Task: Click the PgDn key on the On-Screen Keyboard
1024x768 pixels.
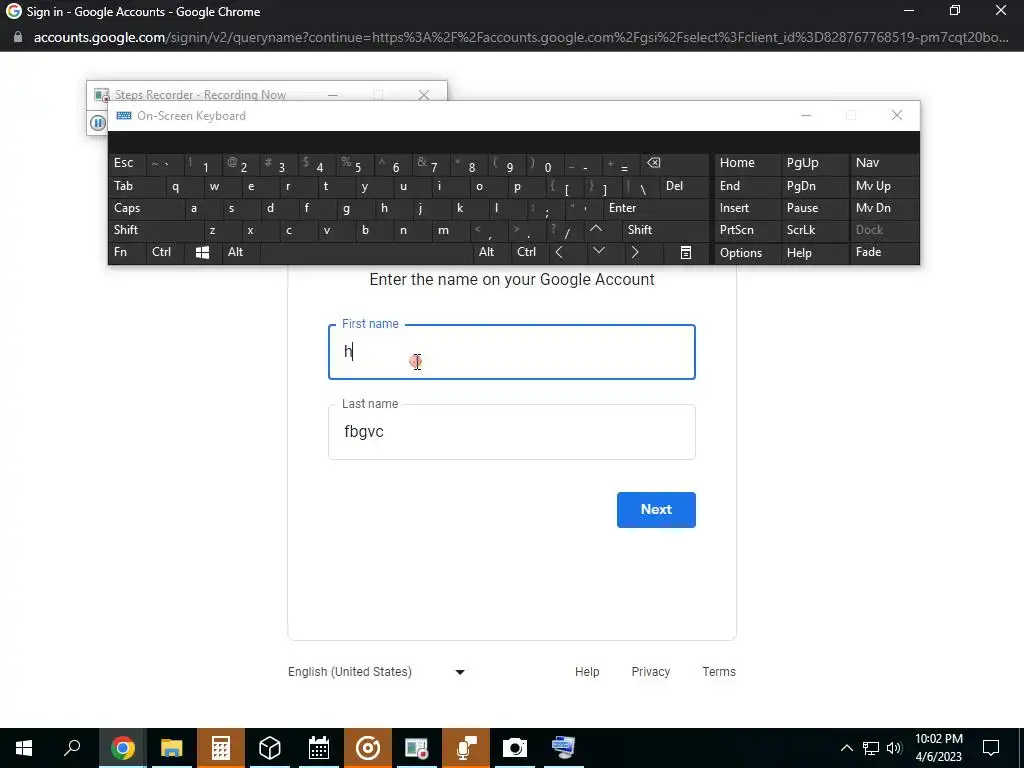Action: [x=814, y=187]
